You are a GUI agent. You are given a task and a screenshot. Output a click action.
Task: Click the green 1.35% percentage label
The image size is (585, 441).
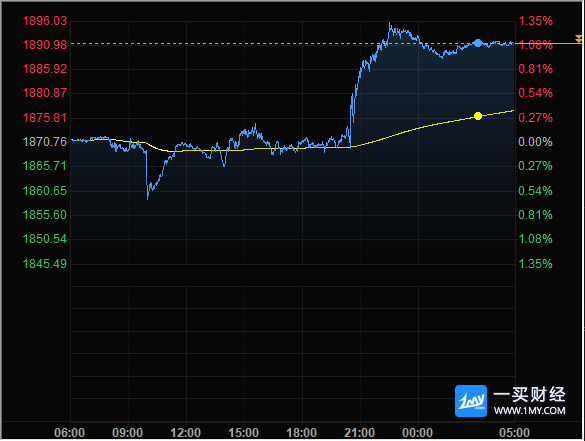click(535, 264)
